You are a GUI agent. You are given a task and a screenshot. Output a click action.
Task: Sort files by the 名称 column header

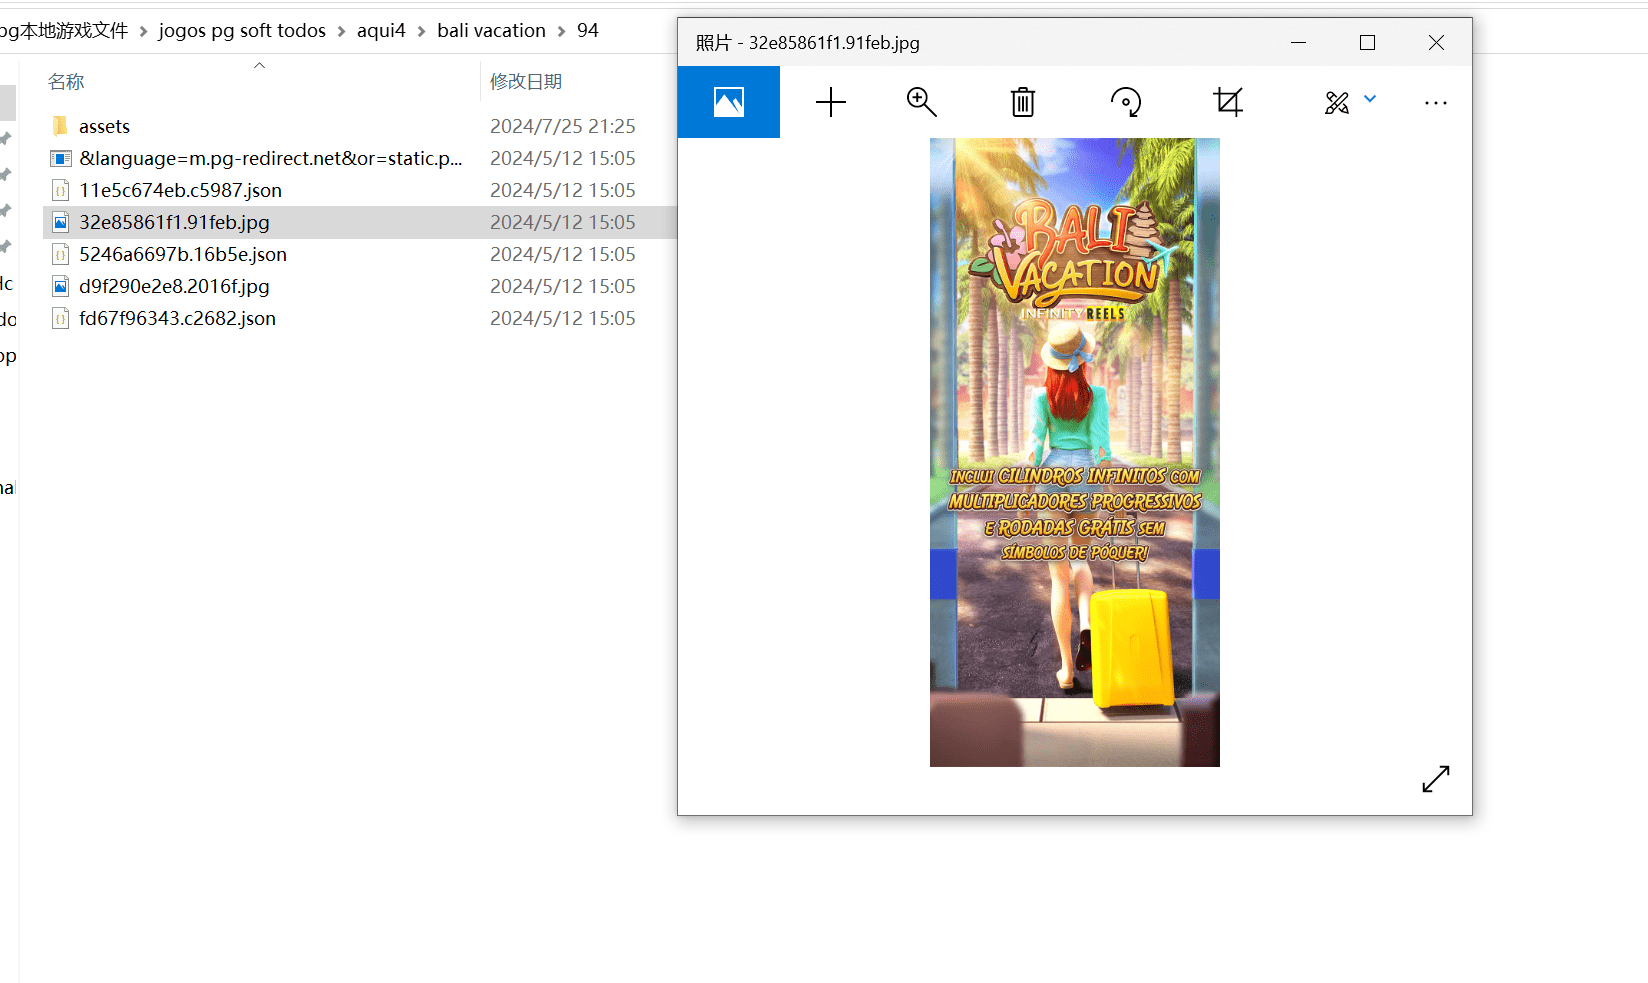coord(66,82)
